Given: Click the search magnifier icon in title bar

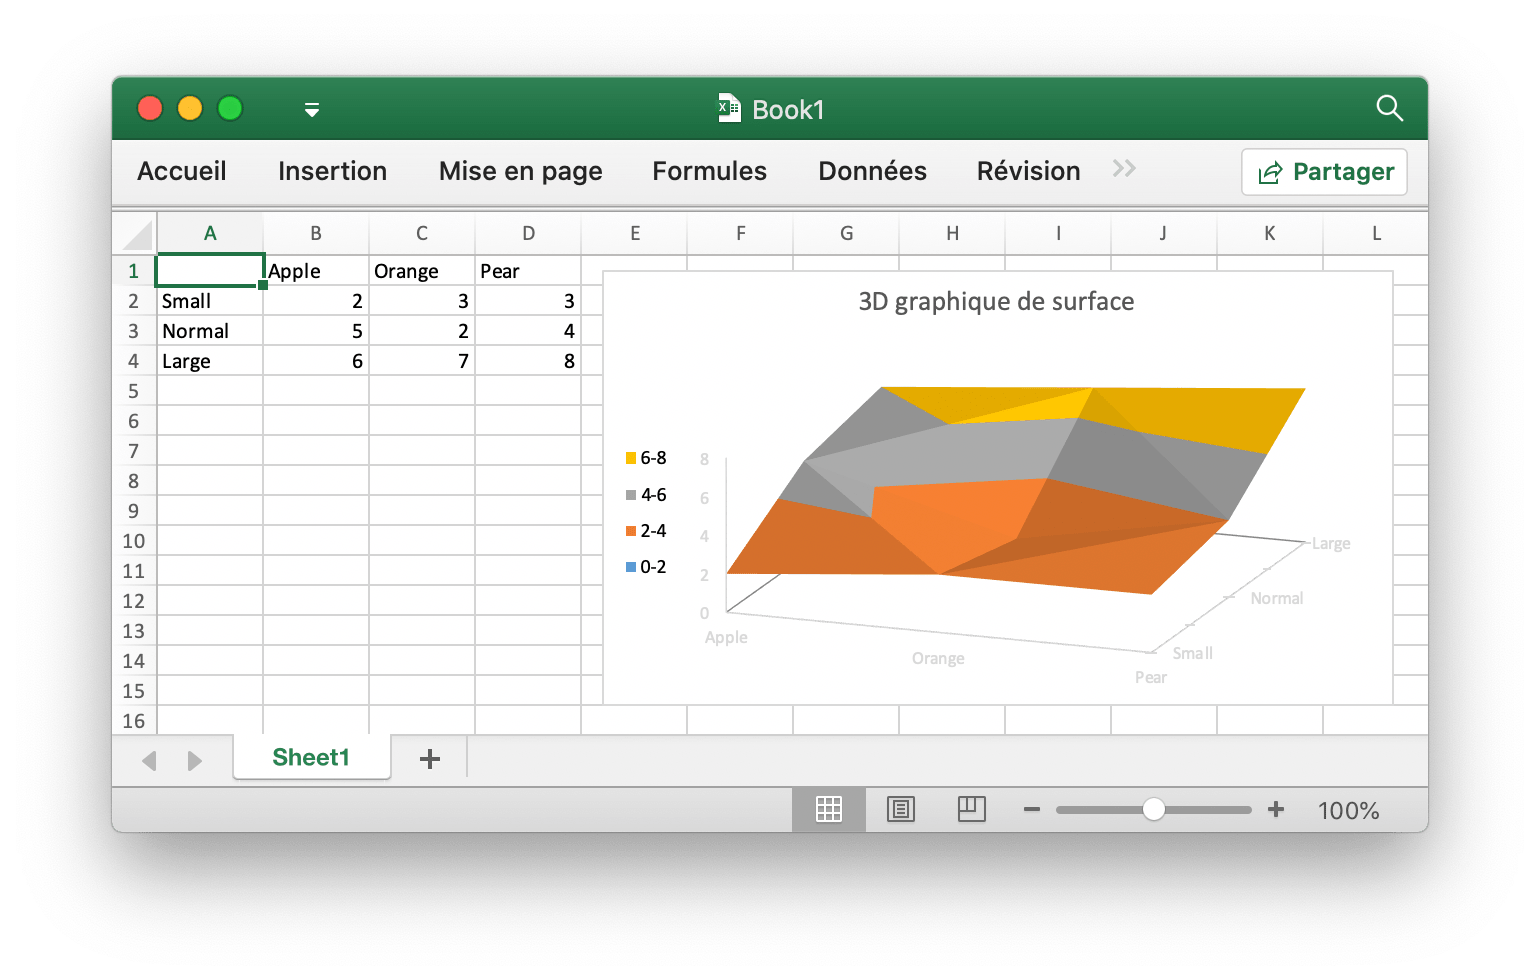Looking at the screenshot, I should (x=1389, y=108).
